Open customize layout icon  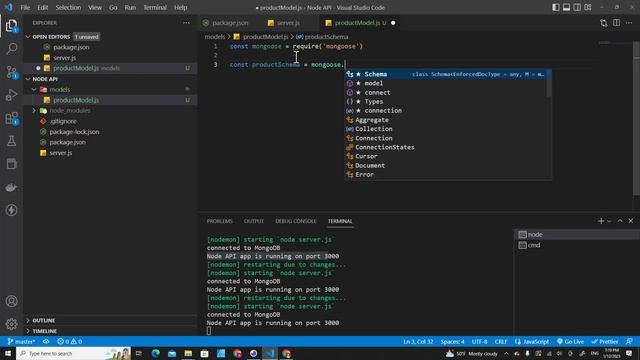[588, 7]
